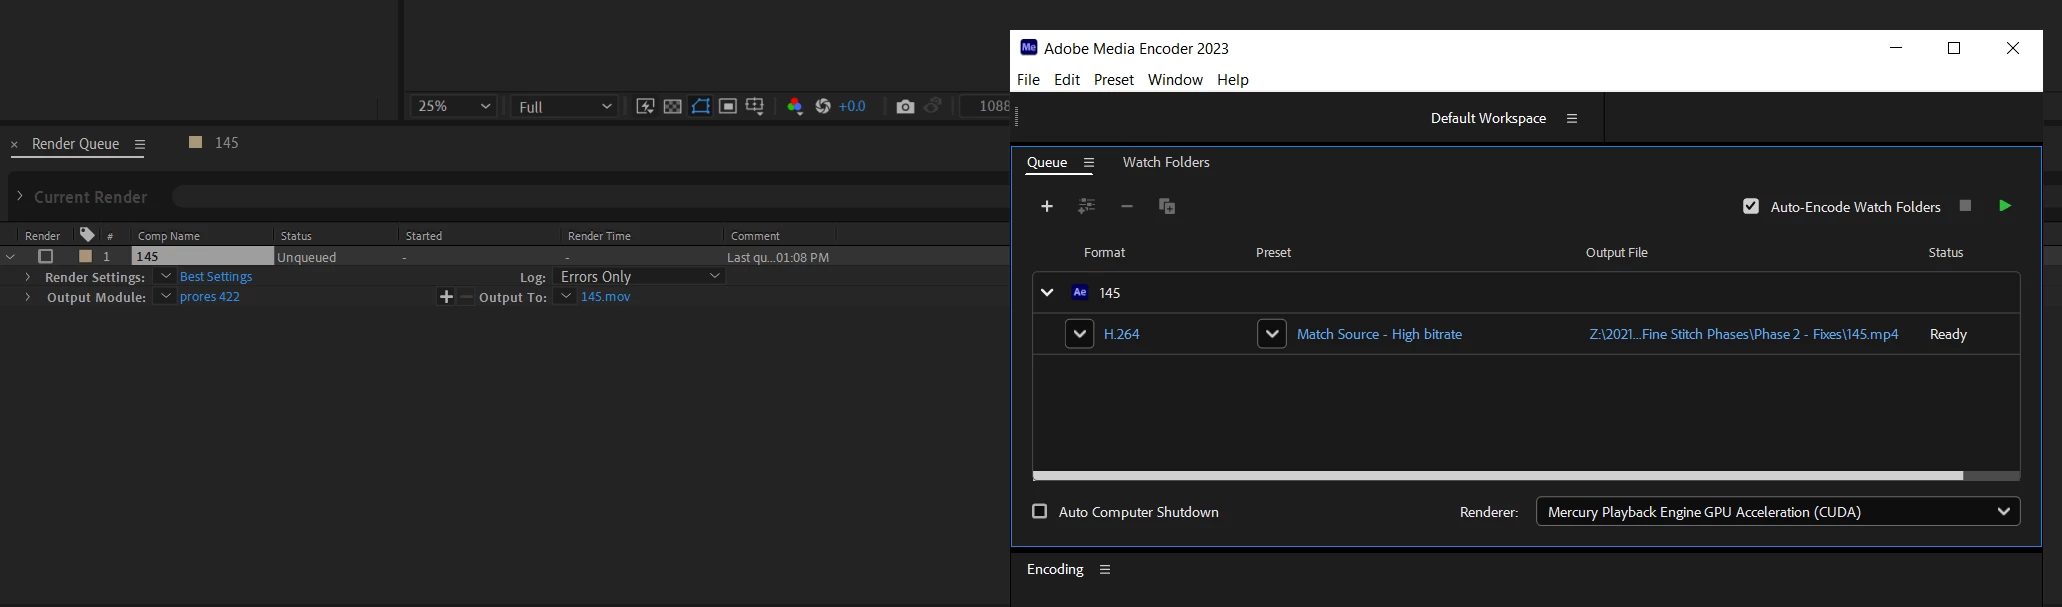Click the label tag column icon
Viewport: 2062px width, 607px height.
[x=87, y=235]
